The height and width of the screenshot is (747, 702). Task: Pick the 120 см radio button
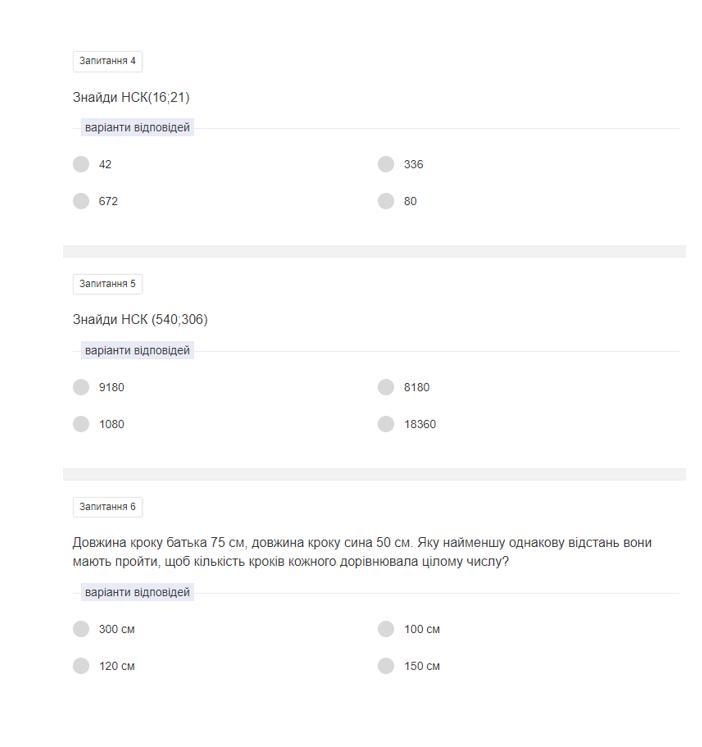(81, 666)
